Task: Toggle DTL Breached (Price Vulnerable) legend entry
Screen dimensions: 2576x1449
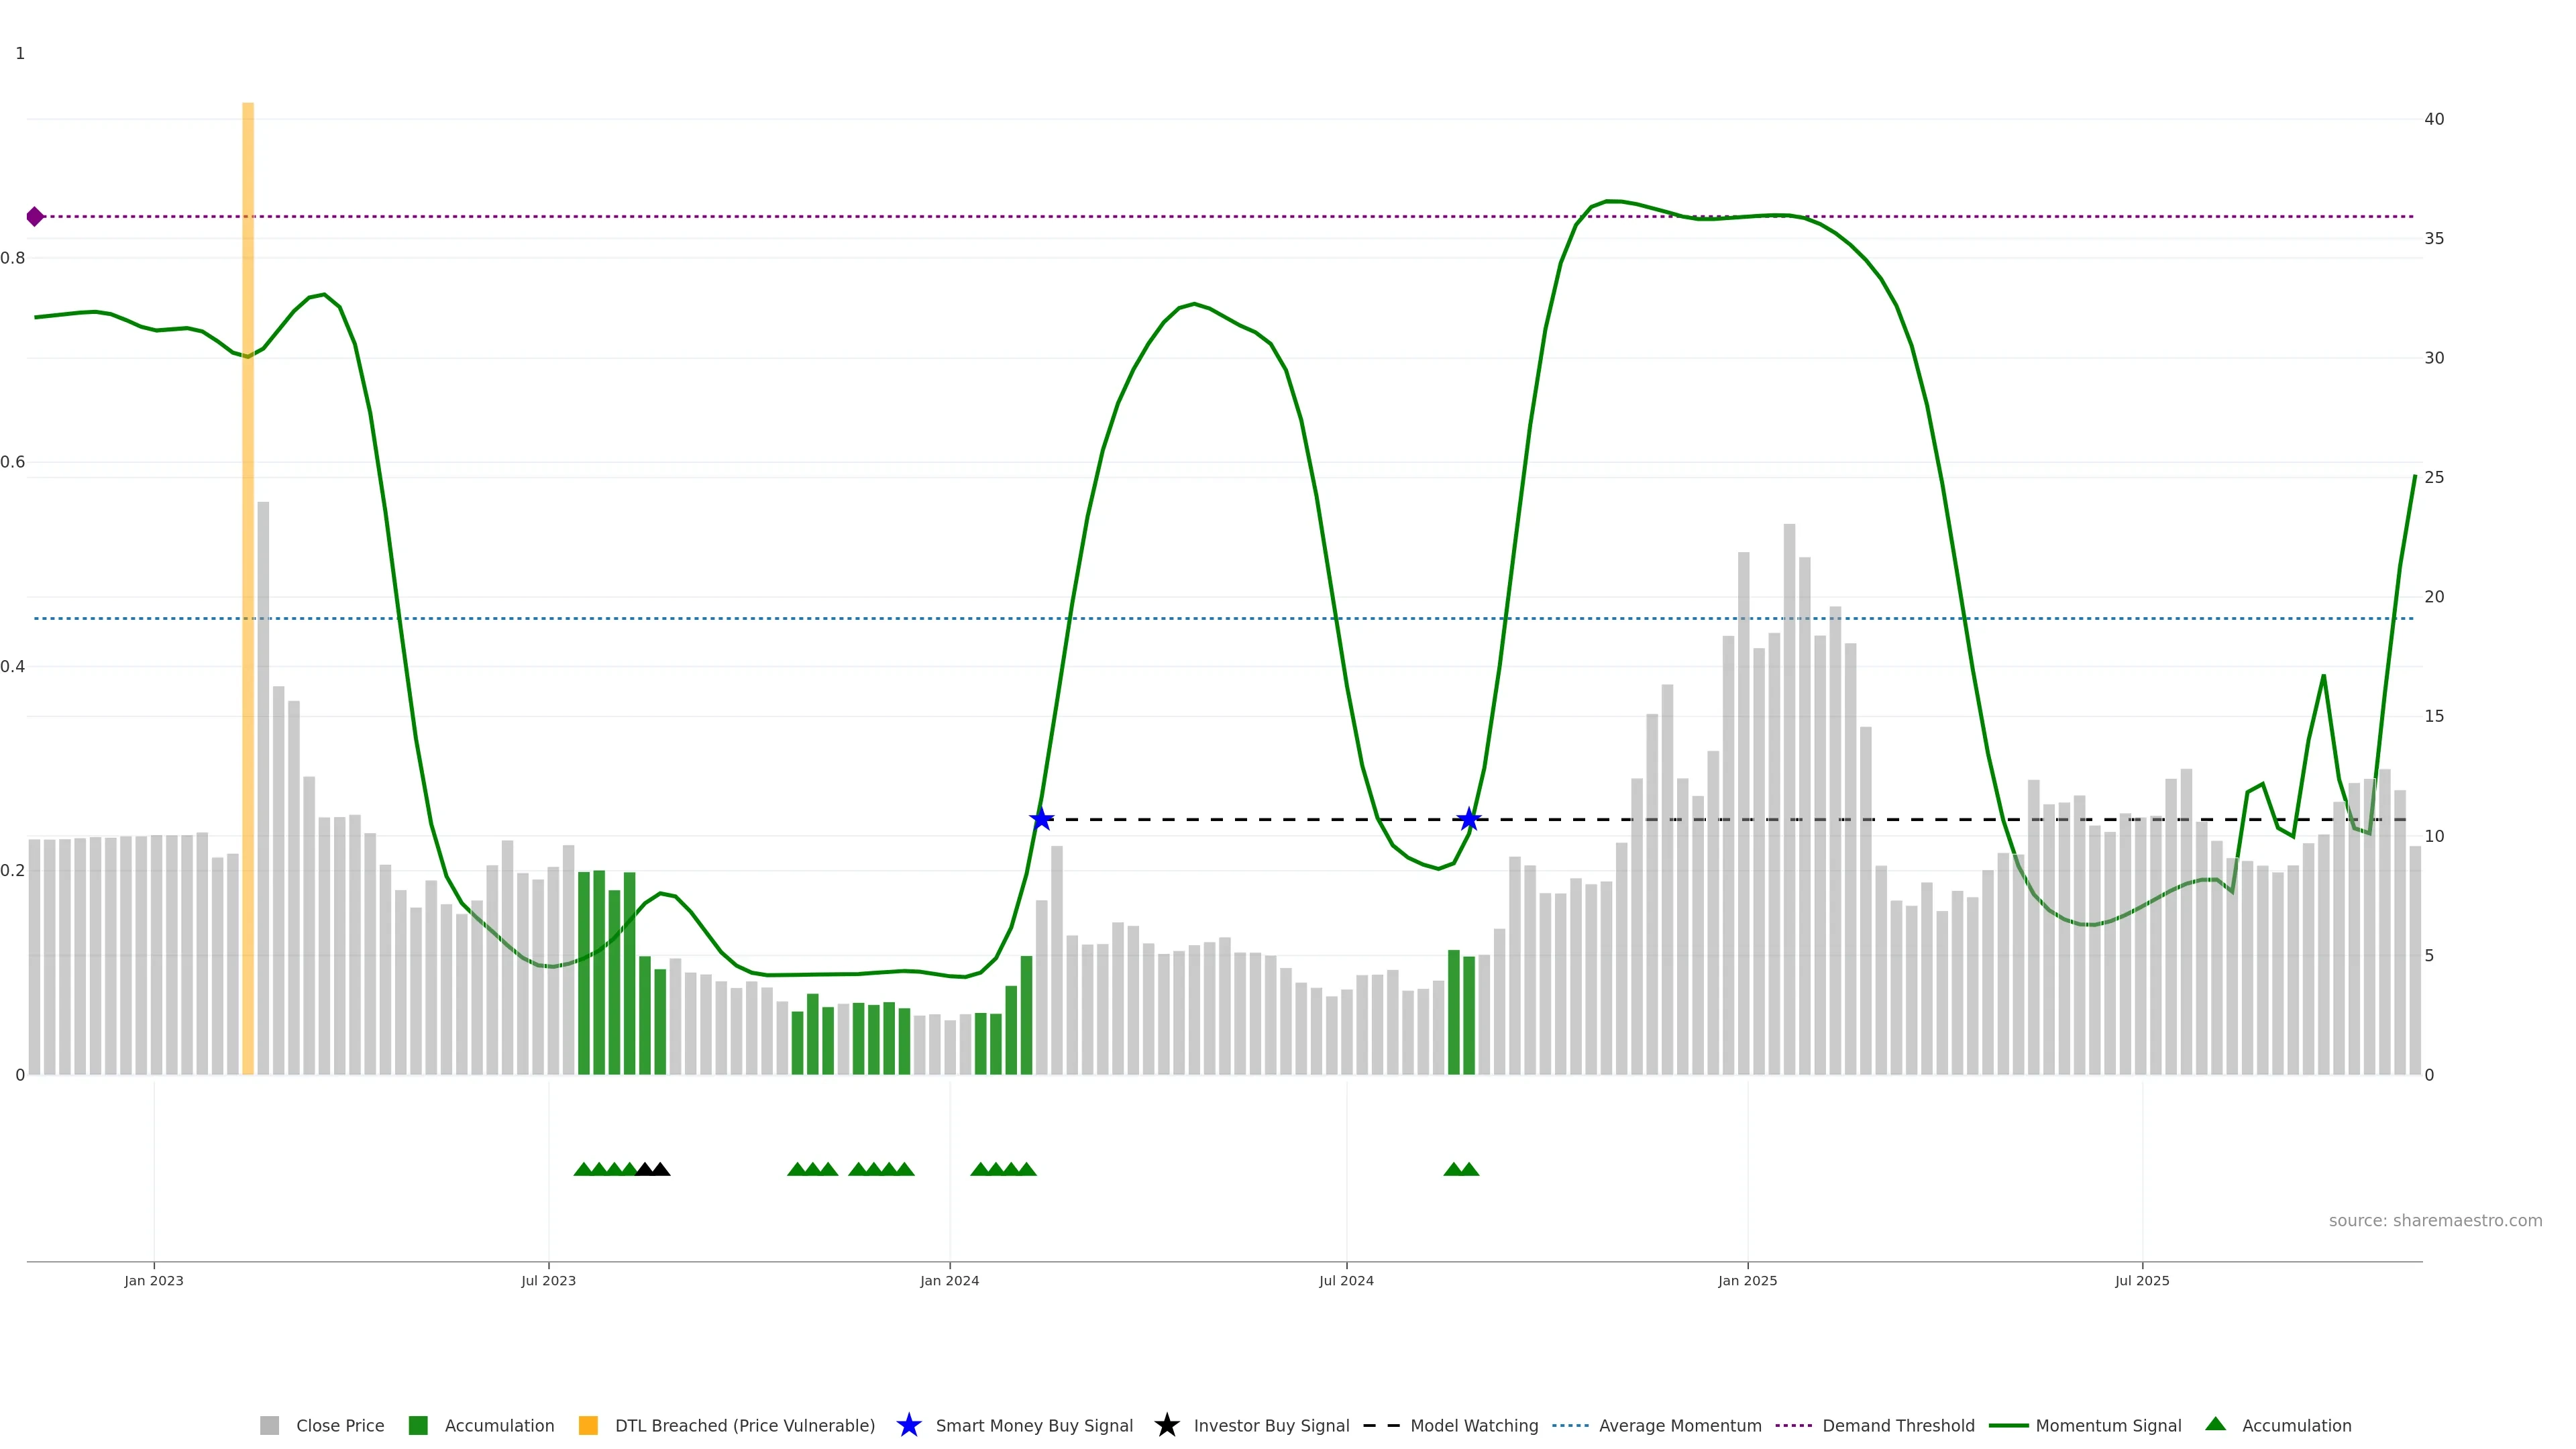Action: click(x=744, y=1426)
